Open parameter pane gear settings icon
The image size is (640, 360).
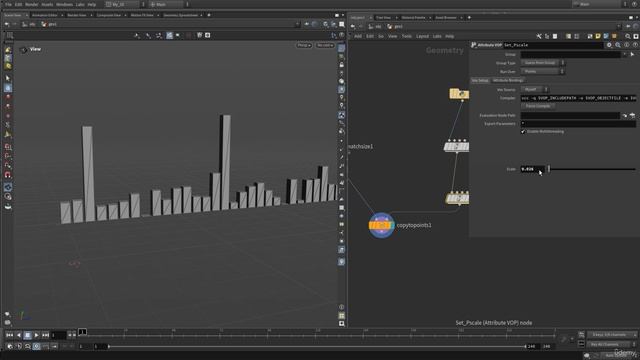pos(609,45)
